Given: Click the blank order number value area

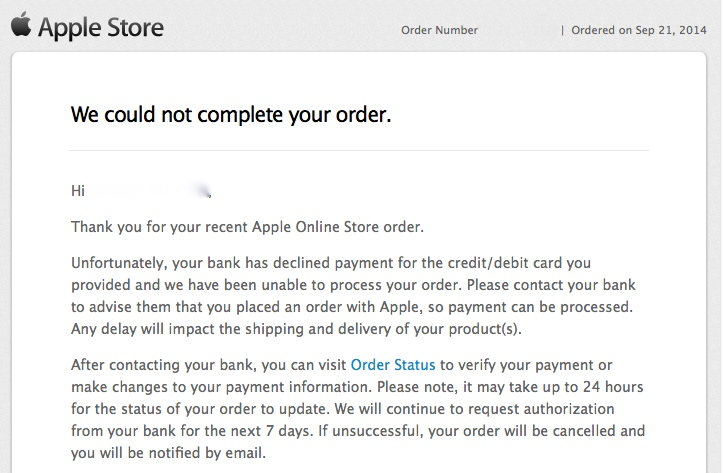Looking at the screenshot, I should (x=519, y=30).
